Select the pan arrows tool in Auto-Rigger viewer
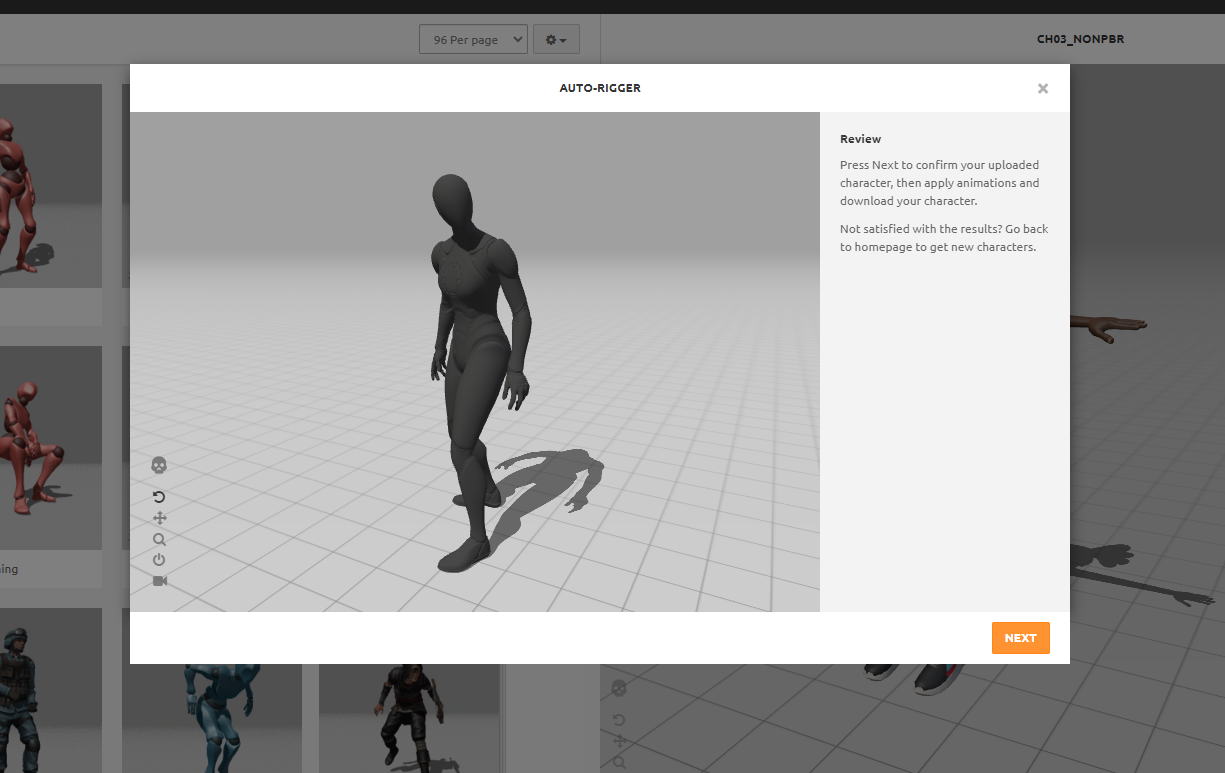This screenshot has height=773, width=1225. point(159,518)
